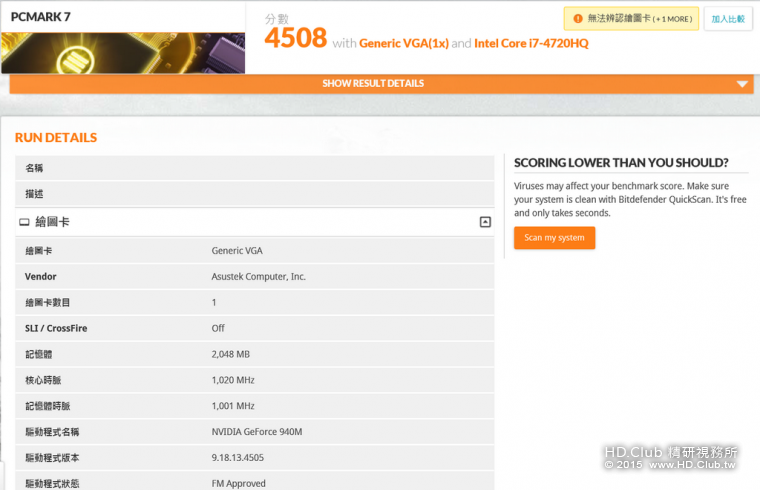Expand SHOW RESULT DETAILS arrow
Image resolution: width=760 pixels, height=490 pixels.
click(742, 84)
